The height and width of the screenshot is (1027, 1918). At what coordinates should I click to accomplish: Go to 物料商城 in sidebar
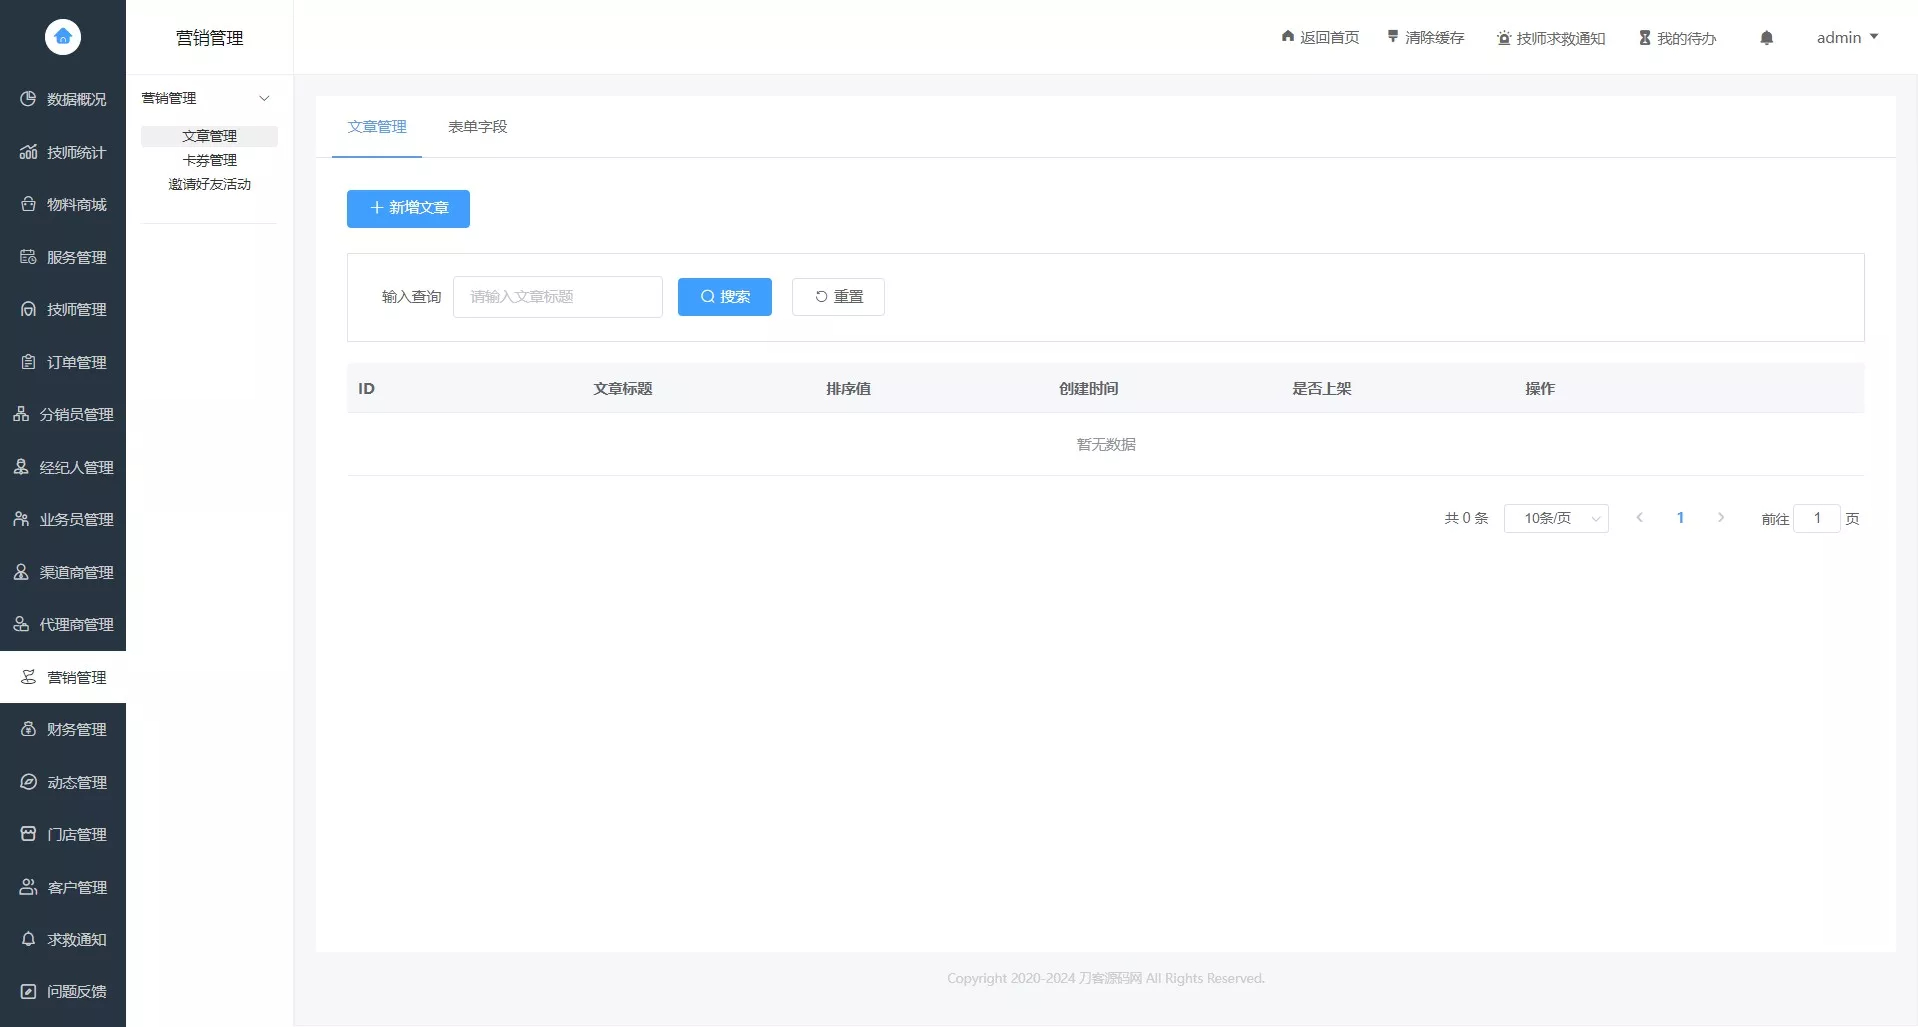tap(63, 204)
